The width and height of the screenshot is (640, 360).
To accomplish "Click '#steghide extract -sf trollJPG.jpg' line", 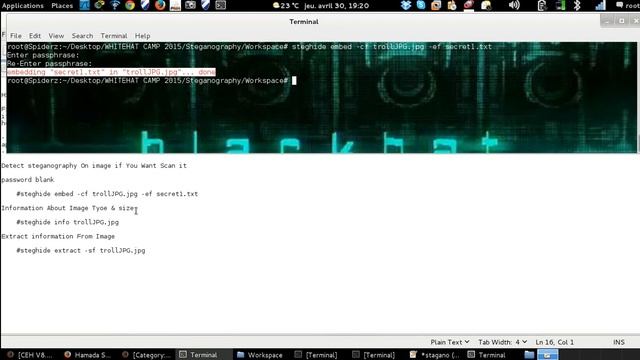I will pyautogui.click(x=81, y=251).
